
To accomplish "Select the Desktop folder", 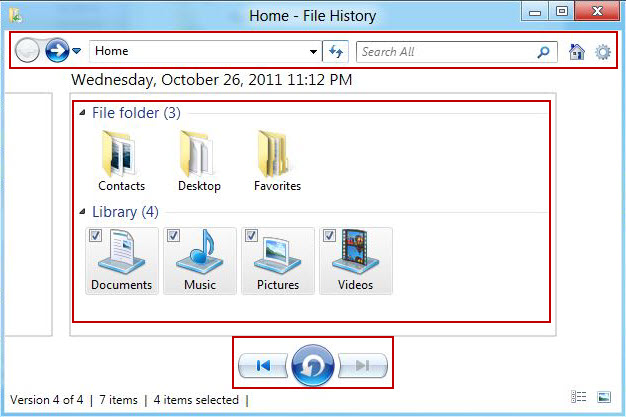I will (199, 161).
